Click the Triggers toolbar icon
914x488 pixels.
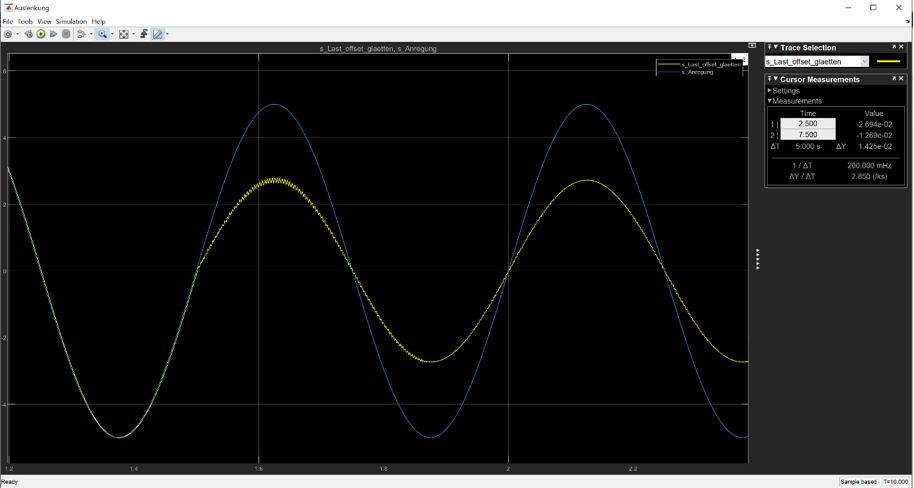coord(144,34)
